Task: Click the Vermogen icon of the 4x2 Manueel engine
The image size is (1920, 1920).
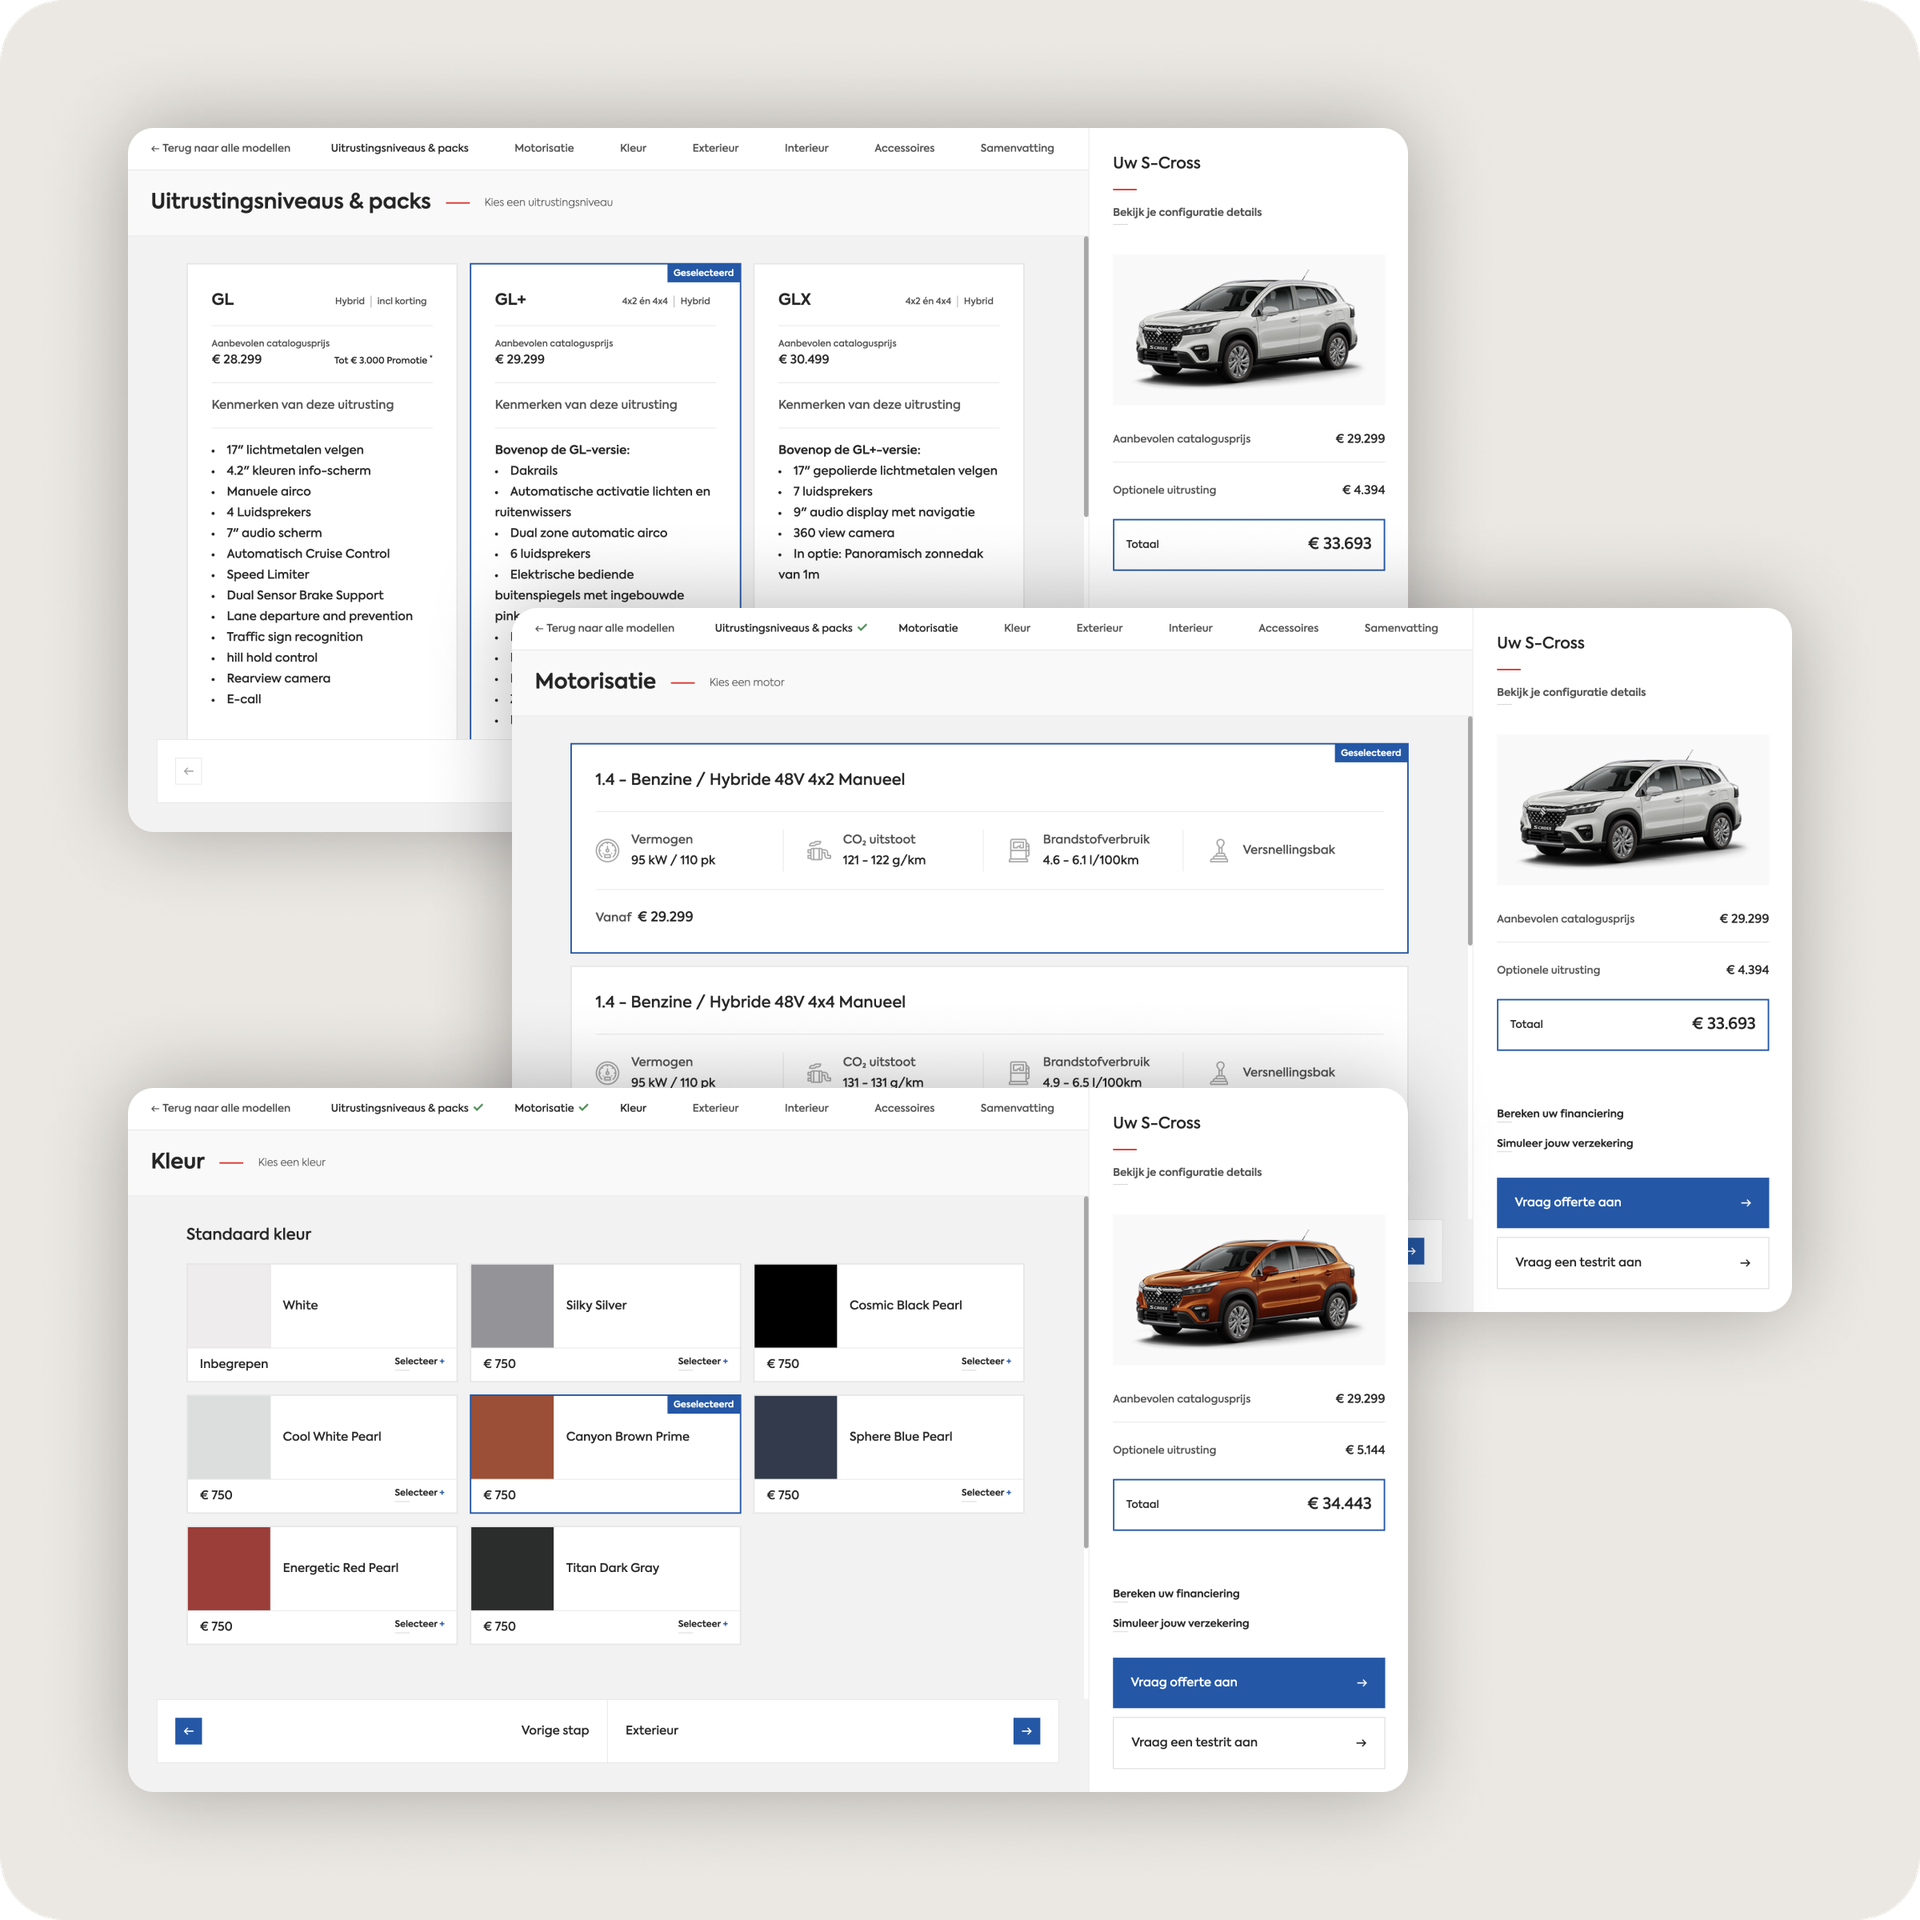Action: [607, 850]
